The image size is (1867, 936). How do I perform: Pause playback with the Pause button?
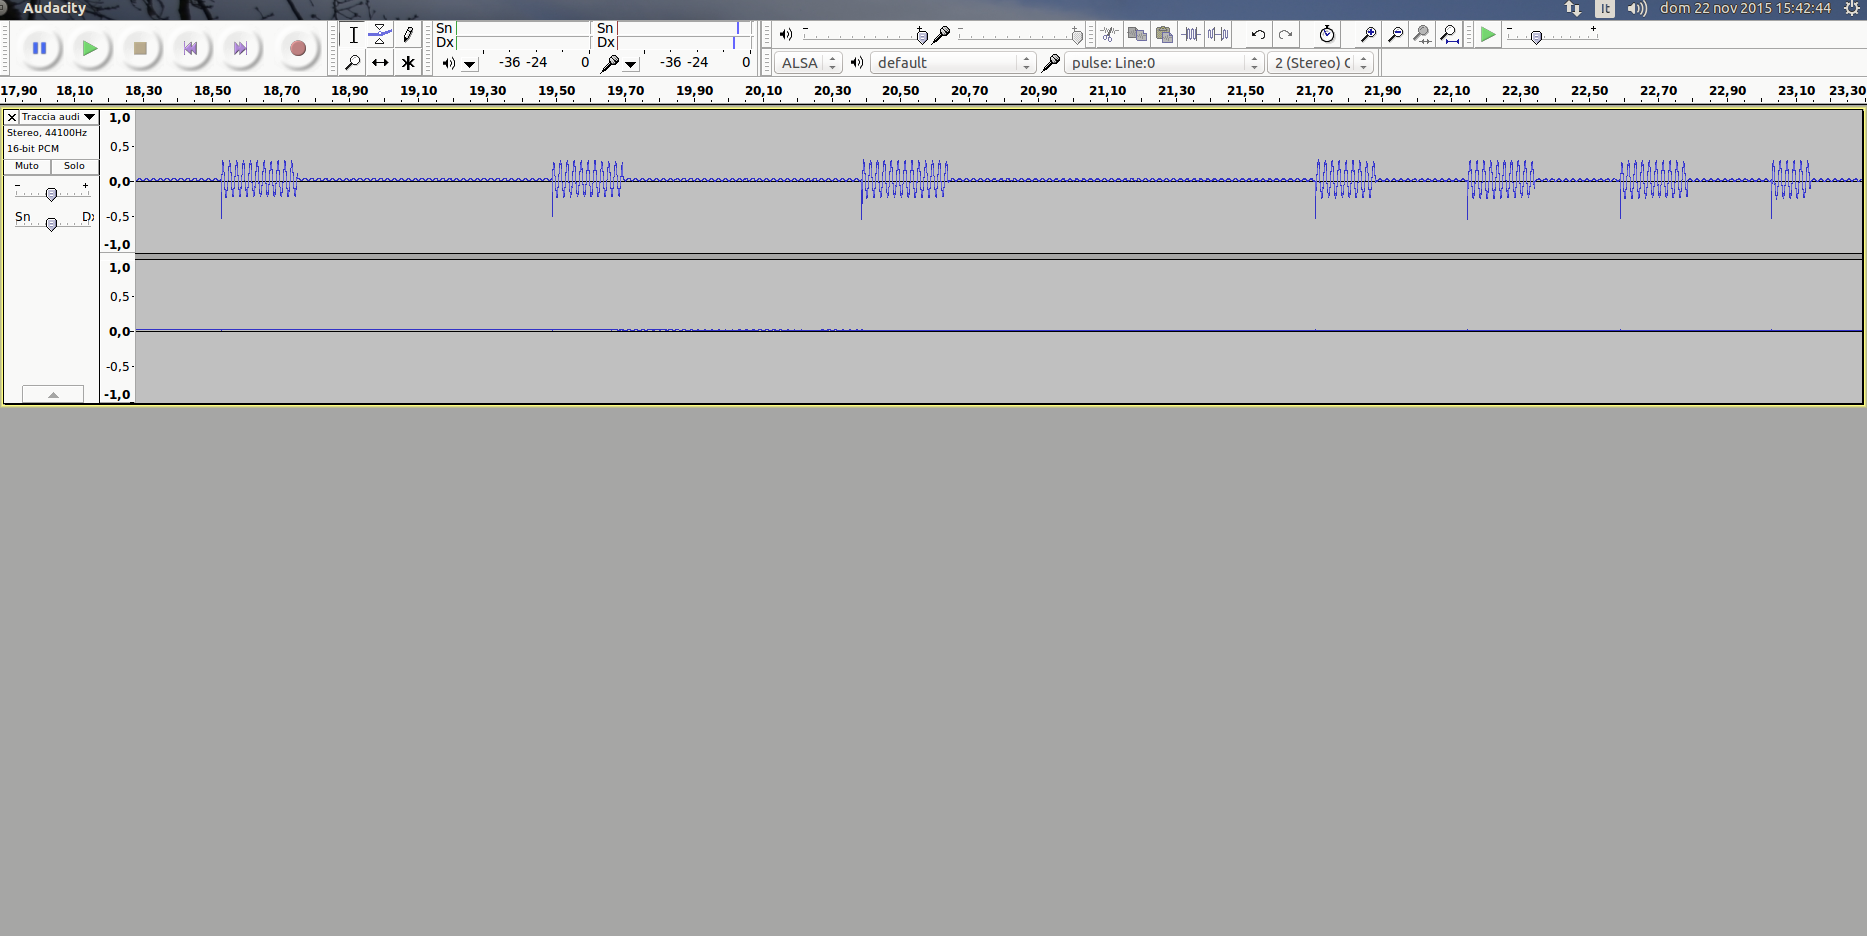click(x=40, y=48)
